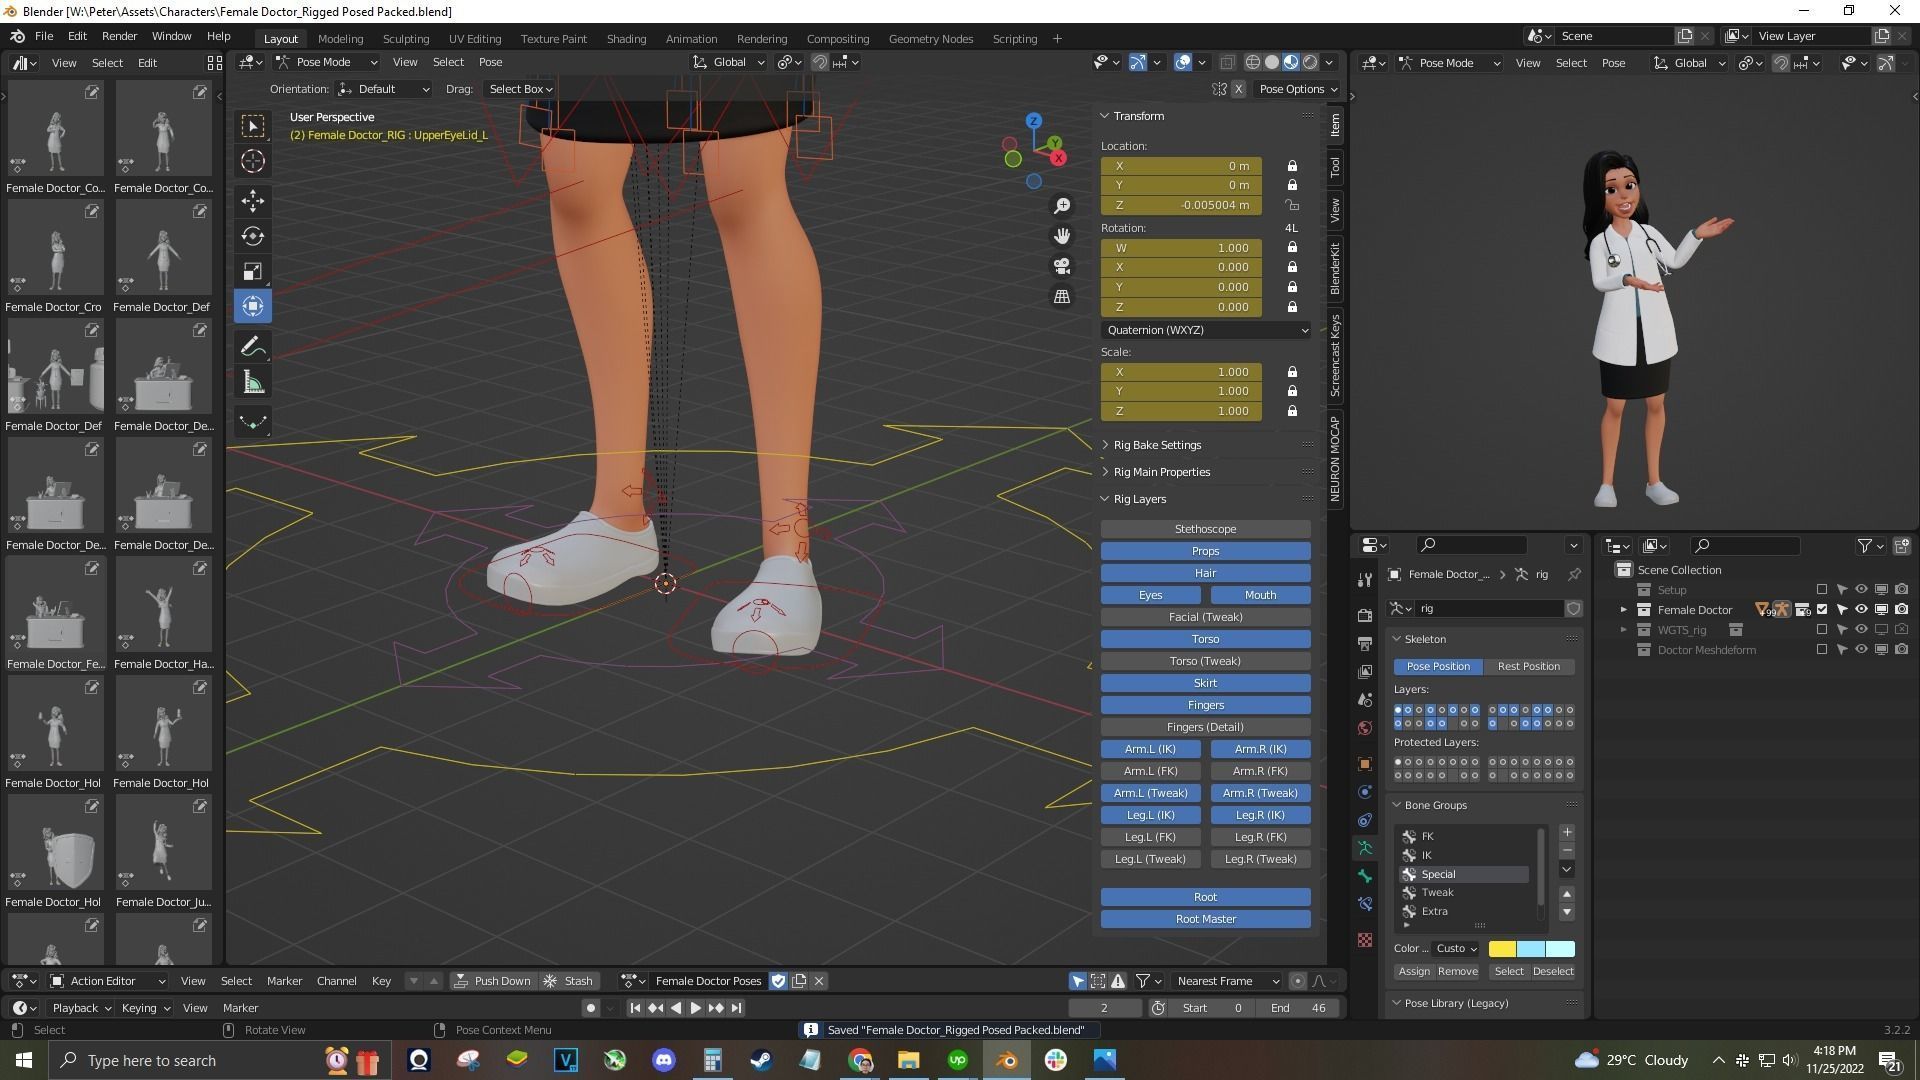Open Nearest Frame dropdown in Action Editor

[1228, 981]
